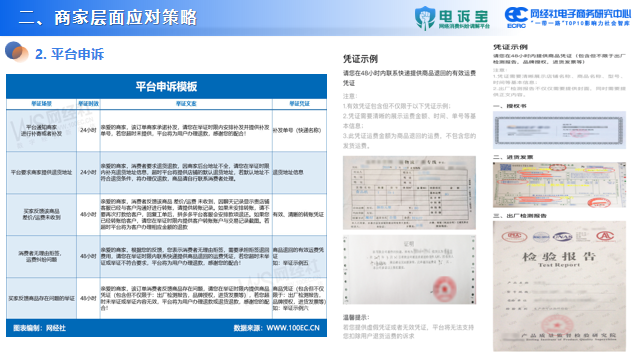The width and height of the screenshot is (640, 360).
Task: Click the 温馨提示 notice heading
Action: (356, 317)
